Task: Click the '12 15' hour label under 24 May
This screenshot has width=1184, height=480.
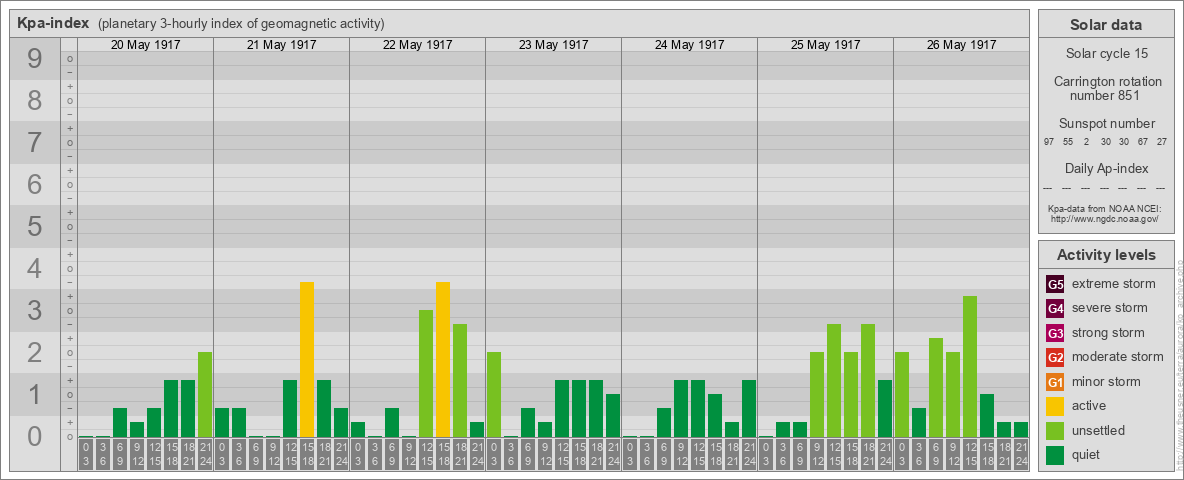Action: [698, 455]
